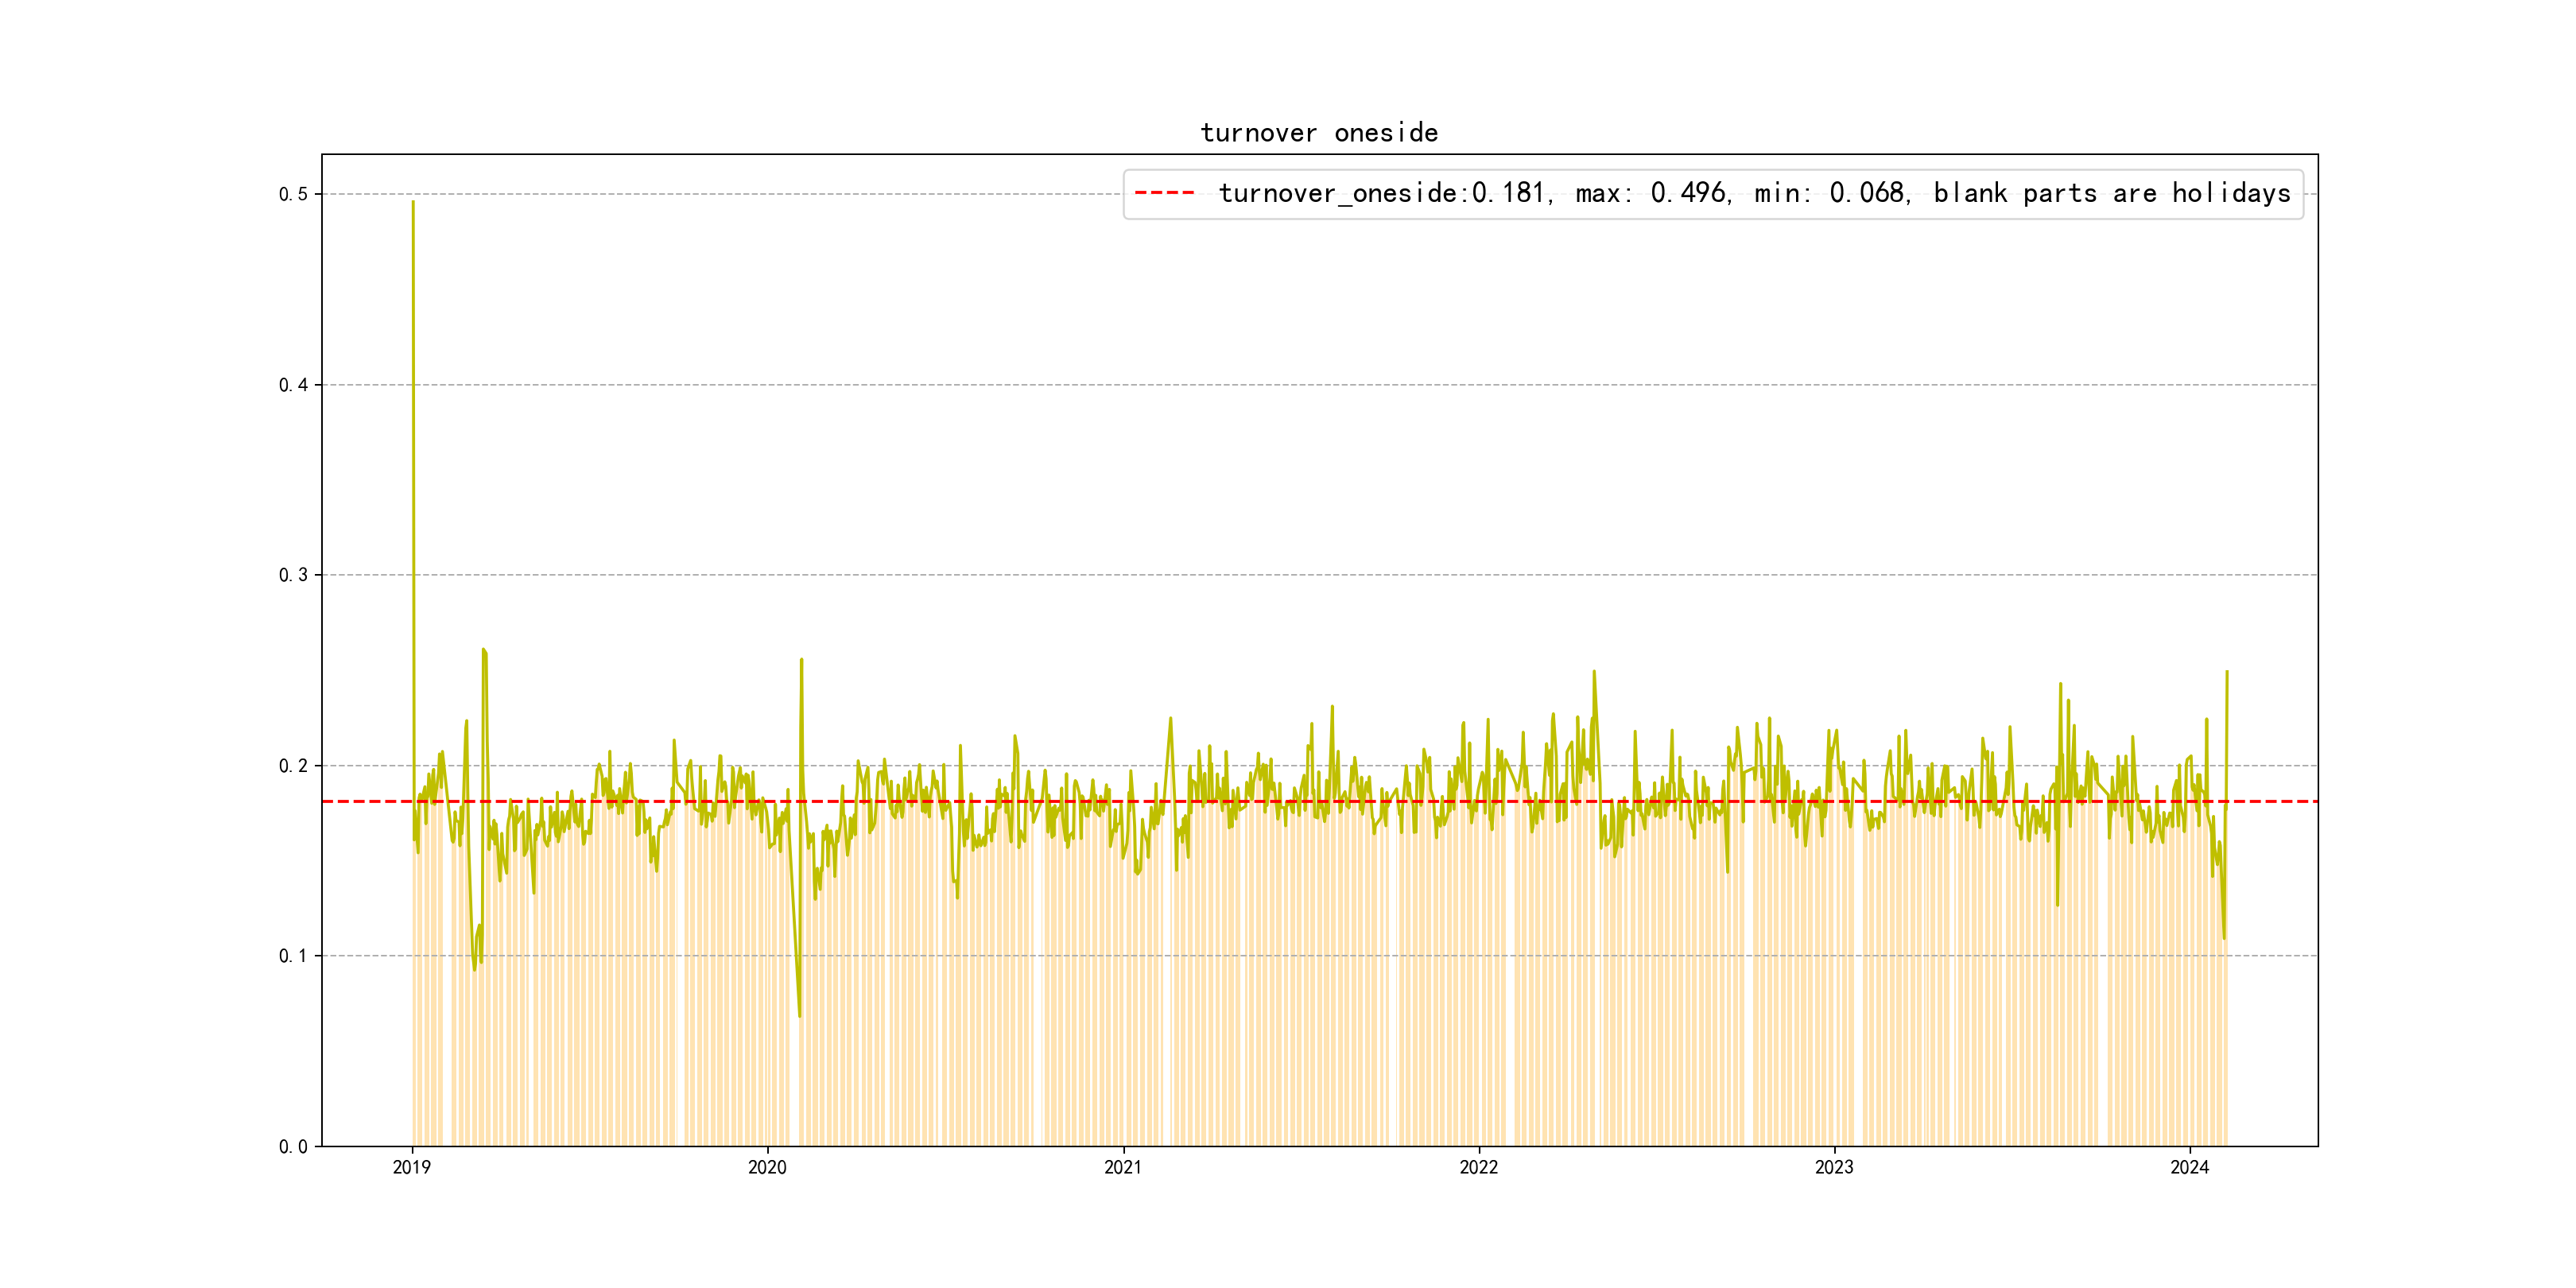Click the red dashed line legend sample
2576x1288 pixels.
(x=1164, y=193)
